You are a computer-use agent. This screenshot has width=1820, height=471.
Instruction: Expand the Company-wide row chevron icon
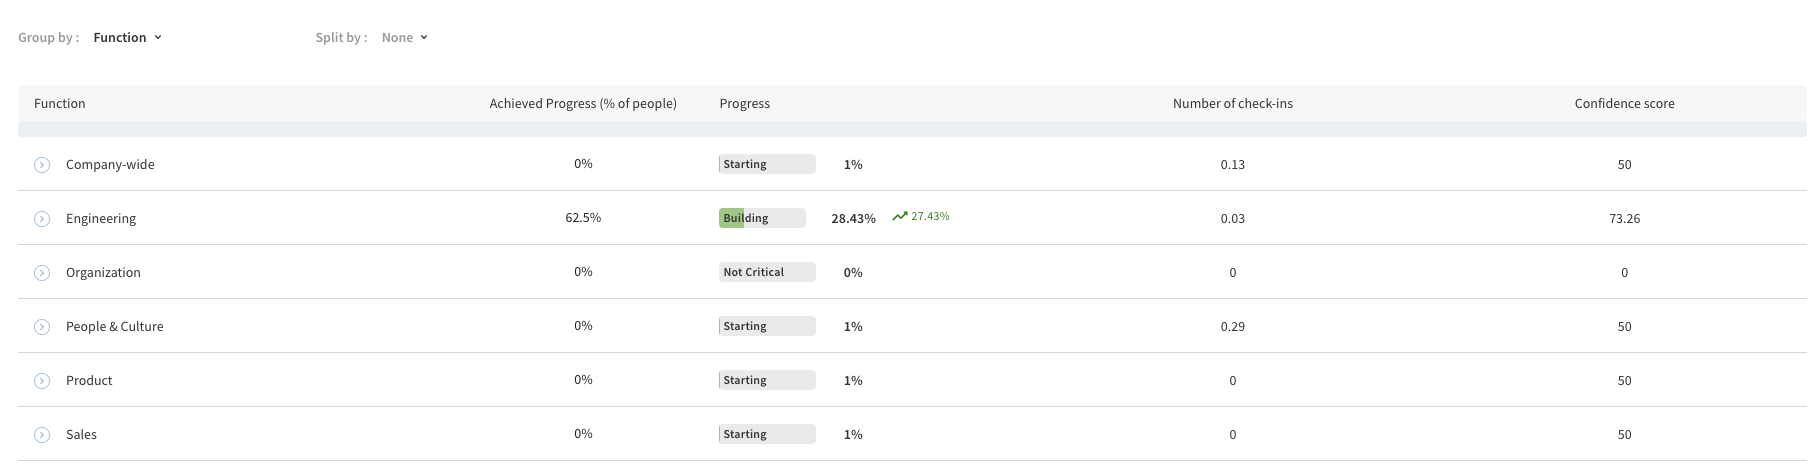click(x=42, y=165)
